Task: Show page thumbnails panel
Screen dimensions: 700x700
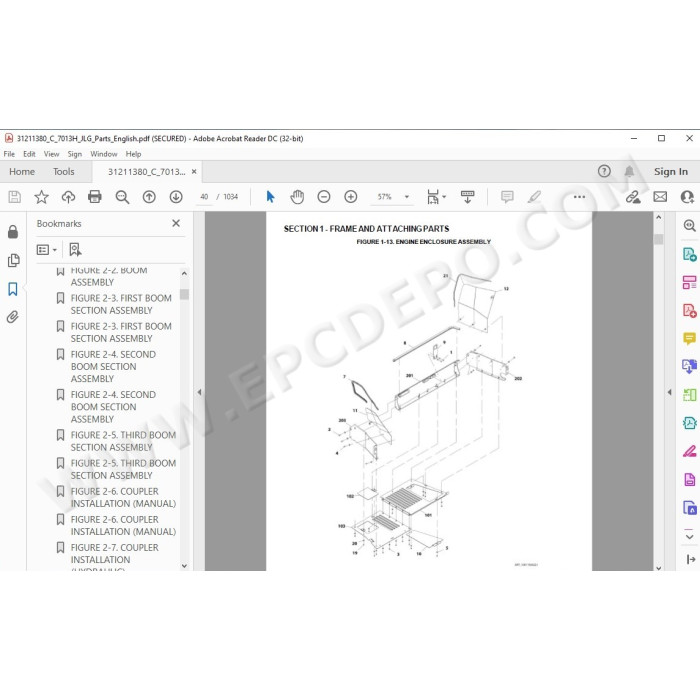Action: tap(13, 260)
